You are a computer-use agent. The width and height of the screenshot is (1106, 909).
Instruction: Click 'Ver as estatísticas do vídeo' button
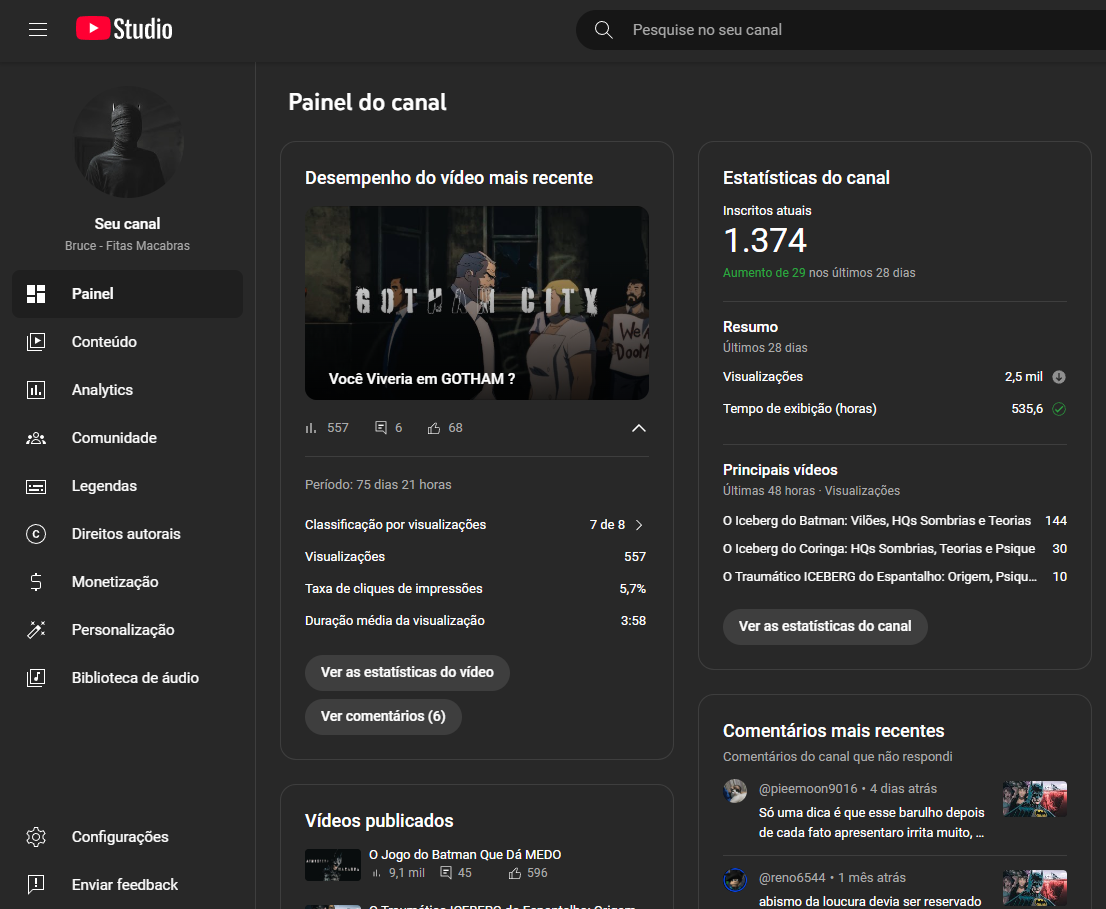tap(407, 673)
